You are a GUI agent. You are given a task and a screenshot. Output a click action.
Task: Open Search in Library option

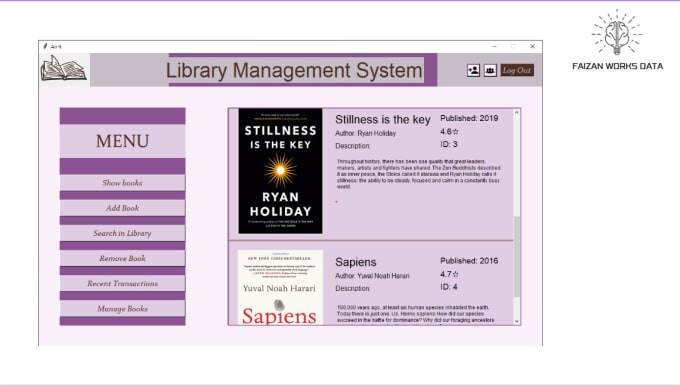pyautogui.click(x=122, y=233)
